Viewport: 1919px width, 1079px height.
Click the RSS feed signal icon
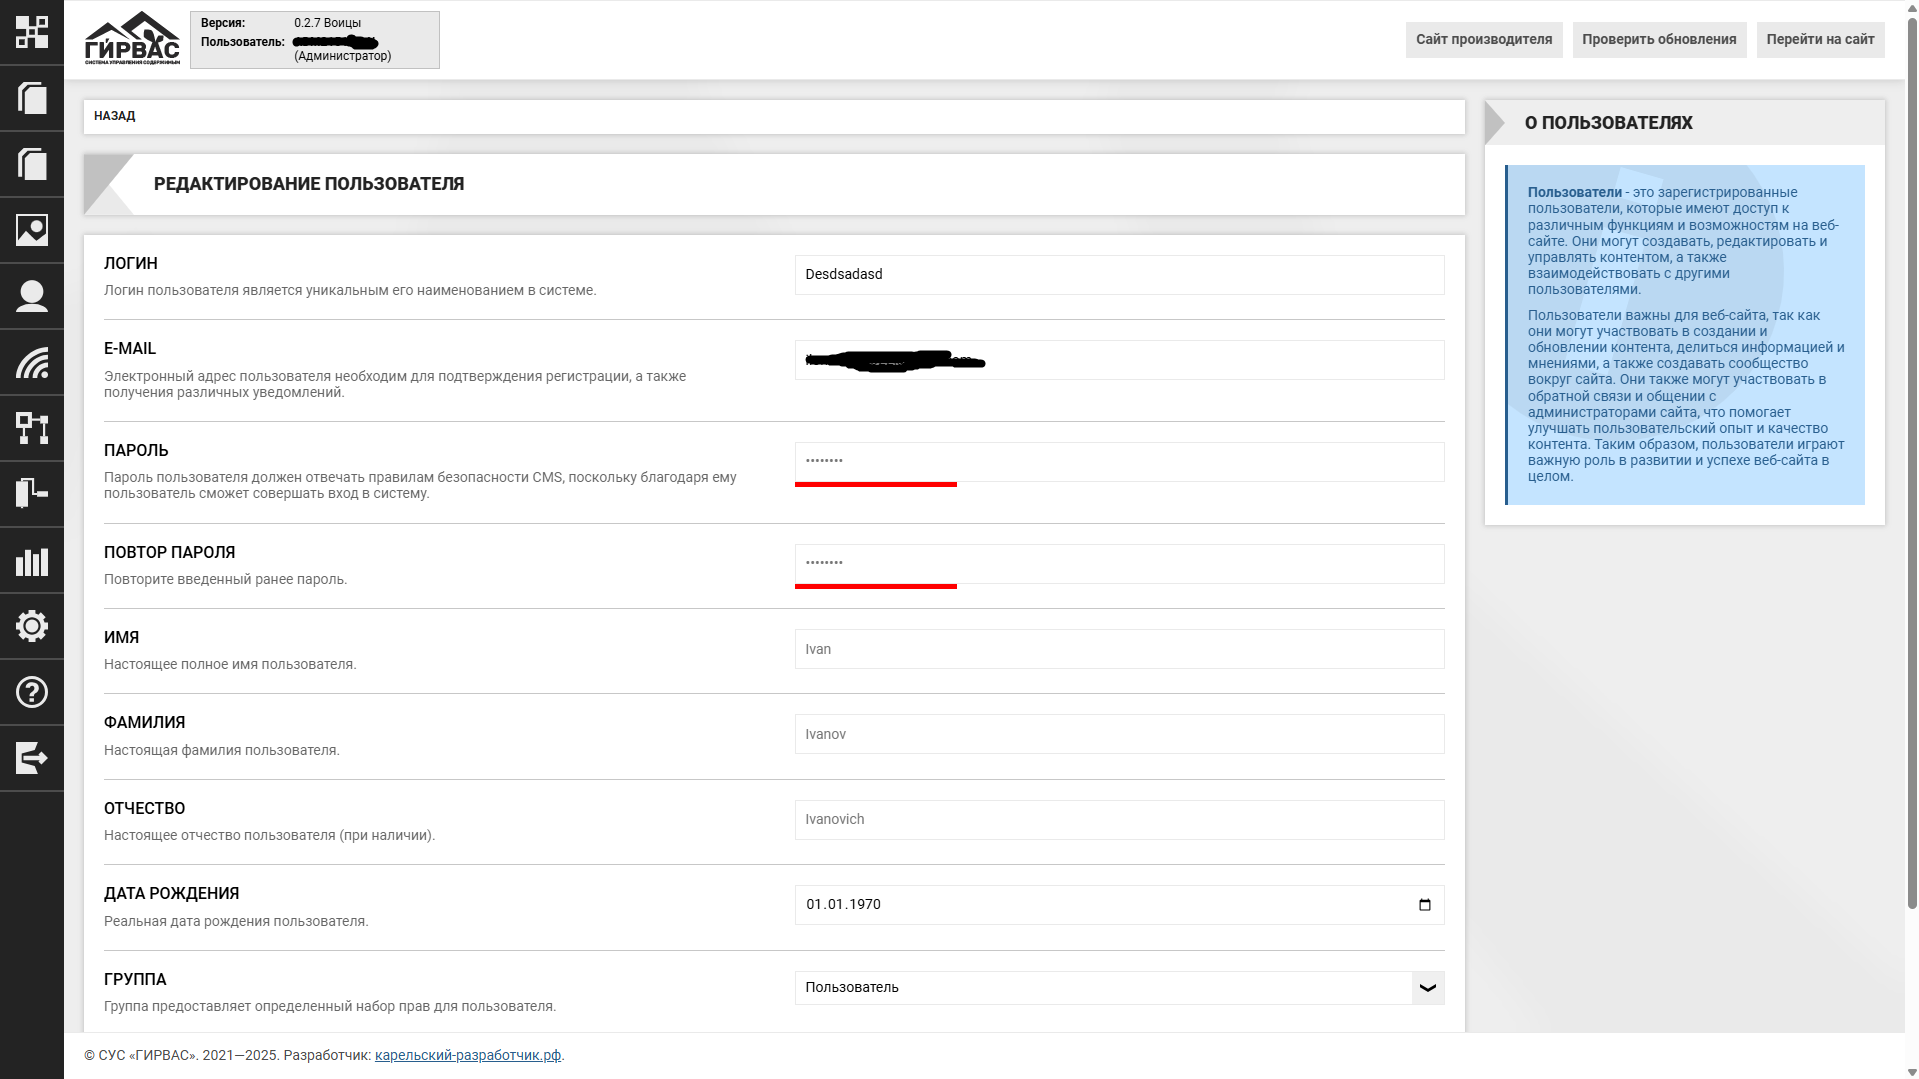[32, 362]
